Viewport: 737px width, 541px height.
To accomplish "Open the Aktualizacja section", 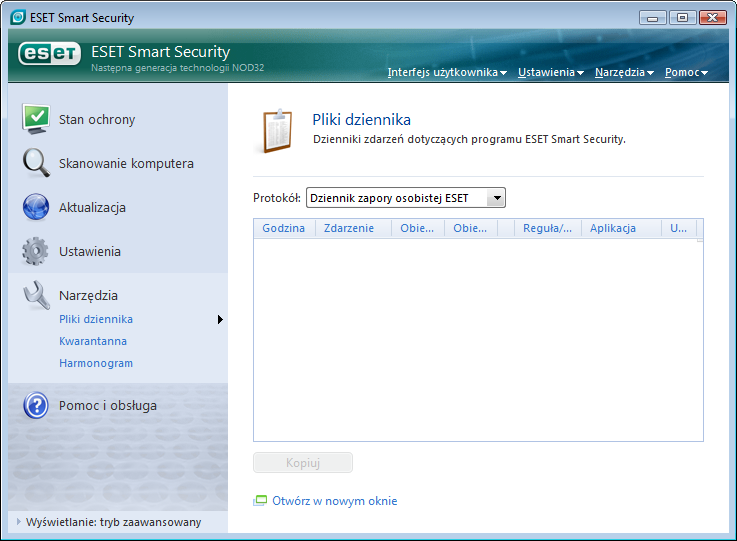I will pyautogui.click(x=92, y=207).
